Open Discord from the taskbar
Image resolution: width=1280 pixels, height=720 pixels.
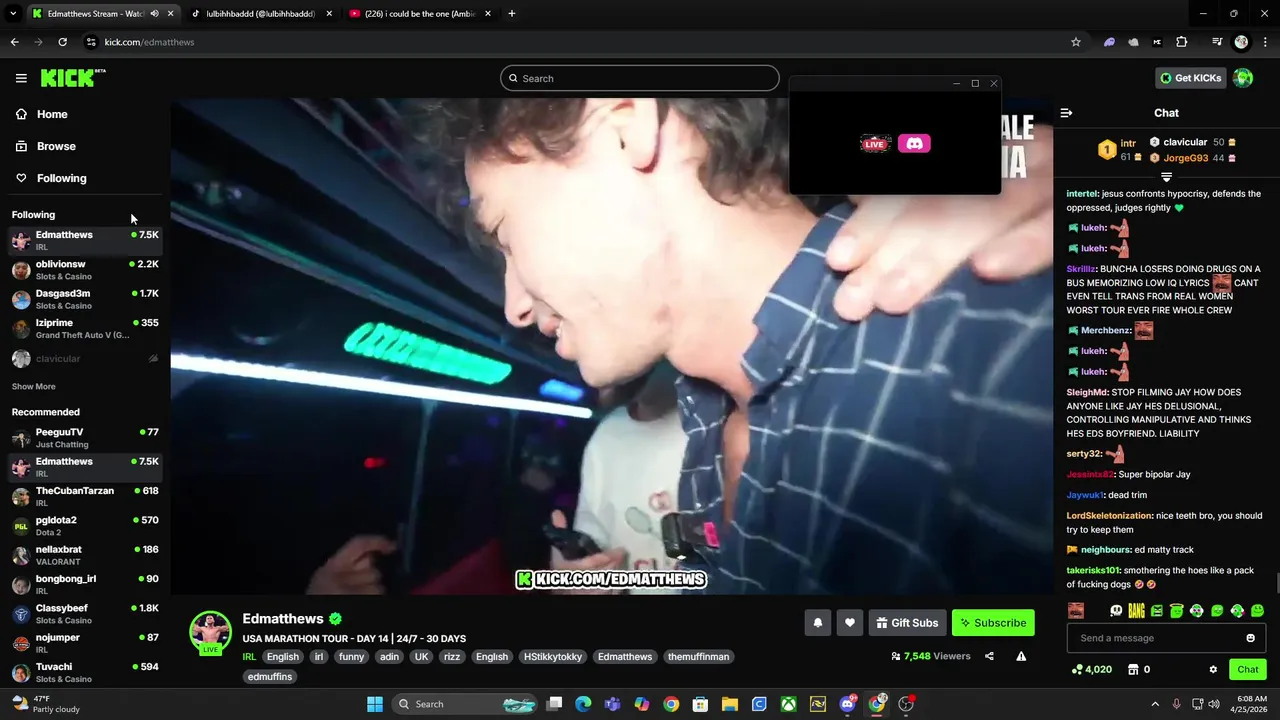tap(848, 704)
